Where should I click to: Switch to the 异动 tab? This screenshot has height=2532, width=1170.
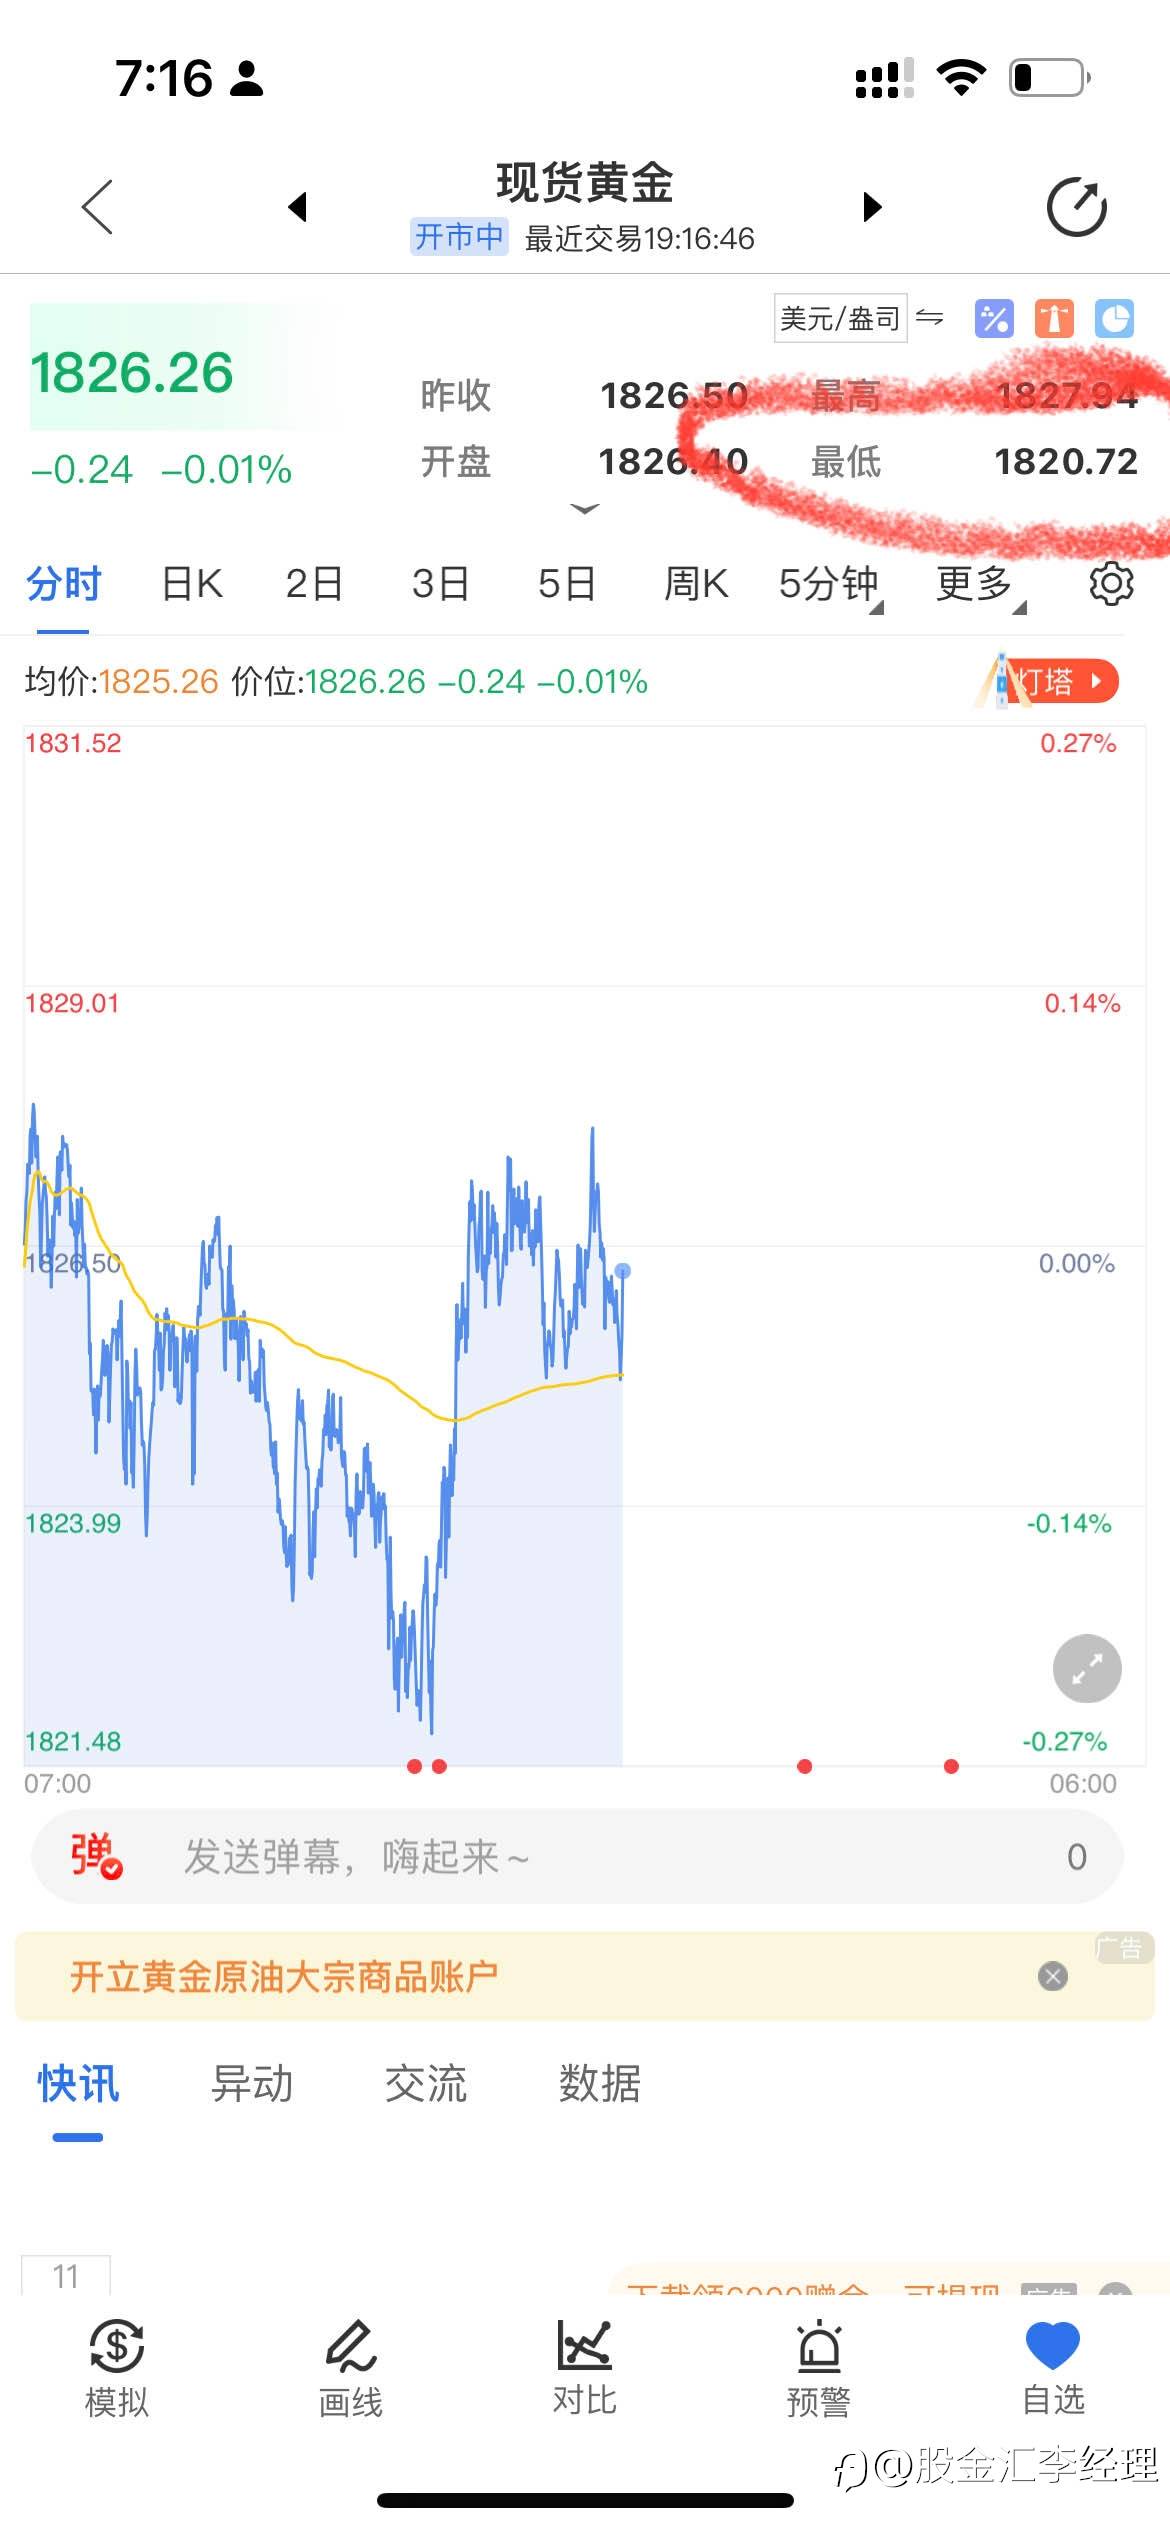coord(252,2084)
